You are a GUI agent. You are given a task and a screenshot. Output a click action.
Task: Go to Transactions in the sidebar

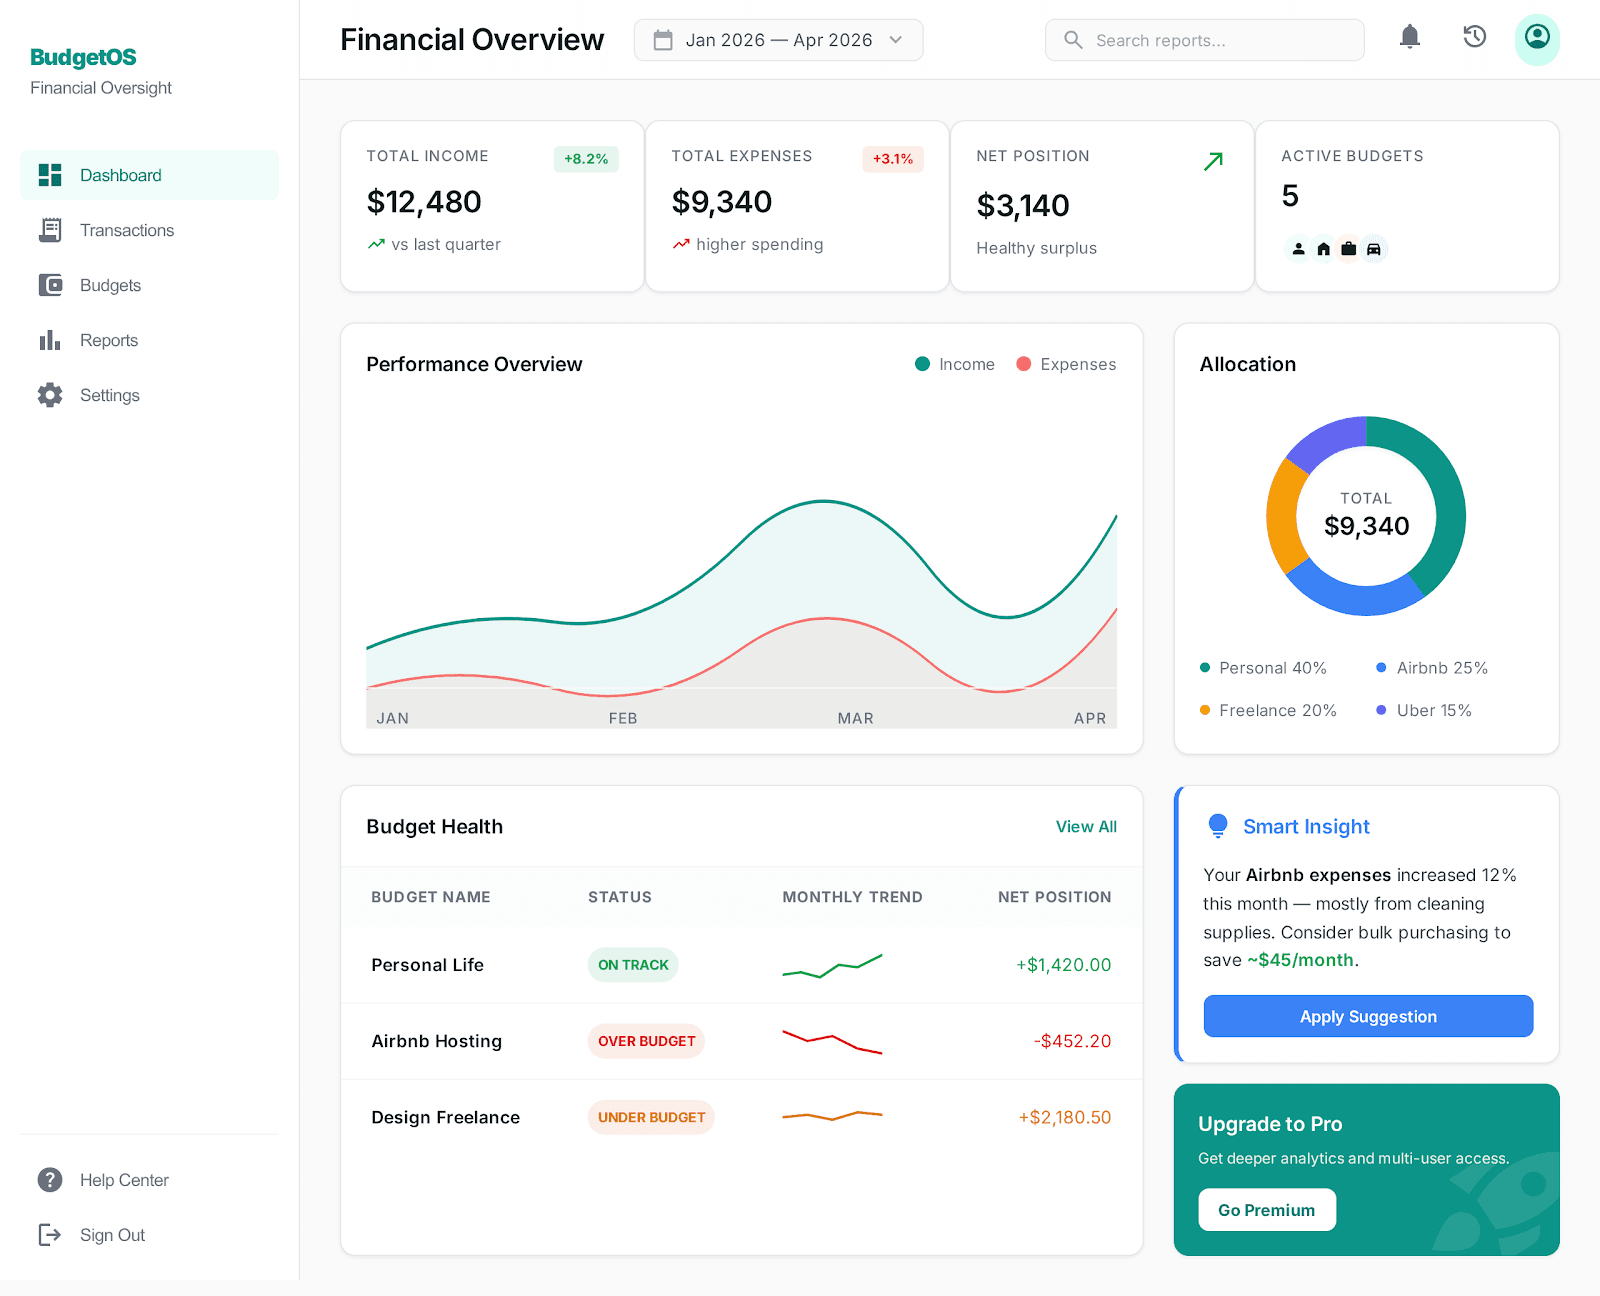coord(127,230)
